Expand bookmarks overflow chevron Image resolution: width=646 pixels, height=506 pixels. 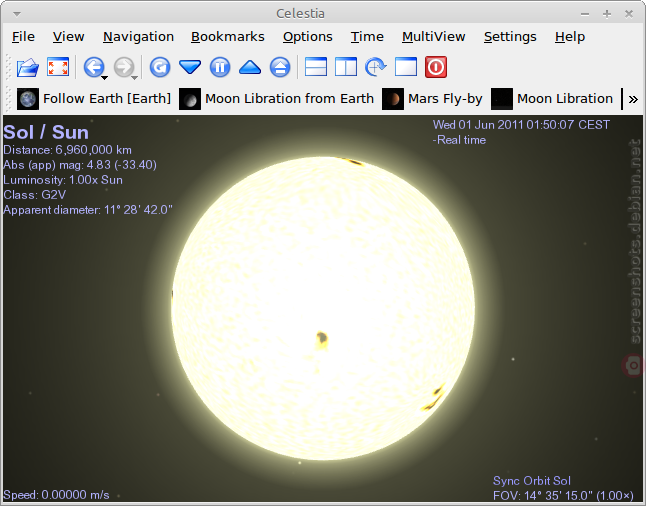coord(633,99)
